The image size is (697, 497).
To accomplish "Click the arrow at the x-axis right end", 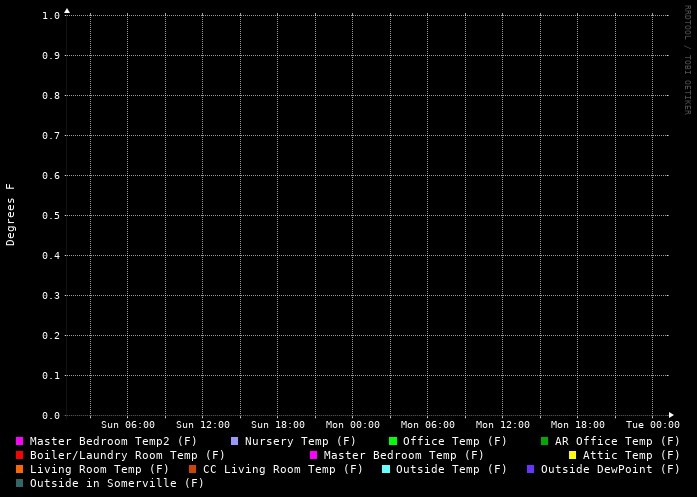I will (x=671, y=415).
